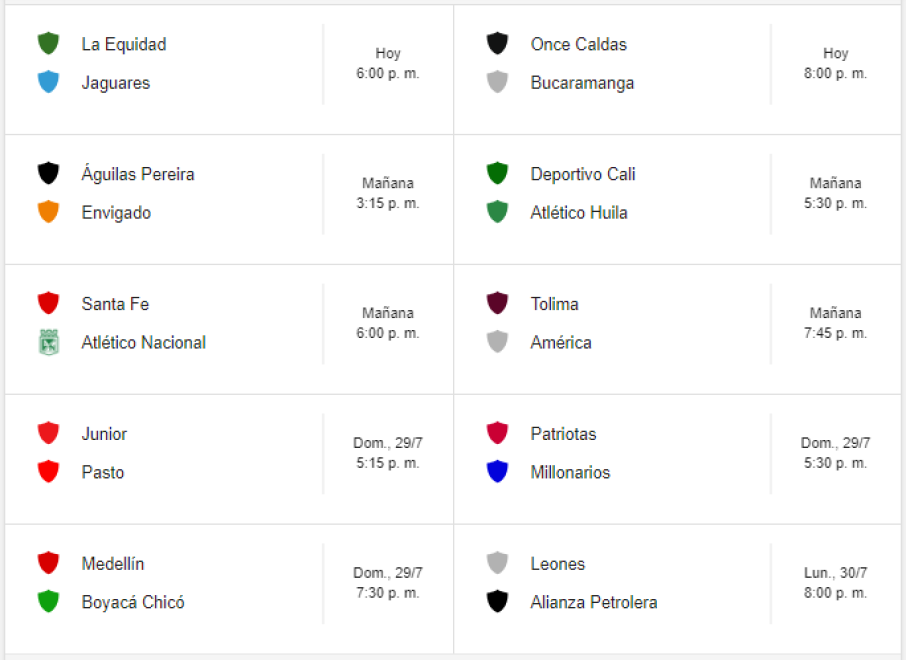Click Lun., 30/7 match date for Leones

pyautogui.click(x=835, y=573)
